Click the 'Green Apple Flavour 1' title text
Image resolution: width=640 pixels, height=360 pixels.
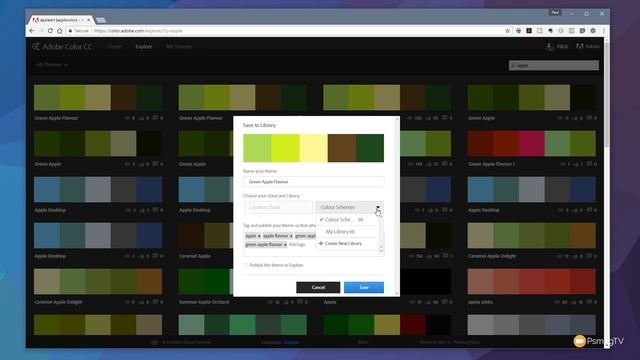point(491,164)
